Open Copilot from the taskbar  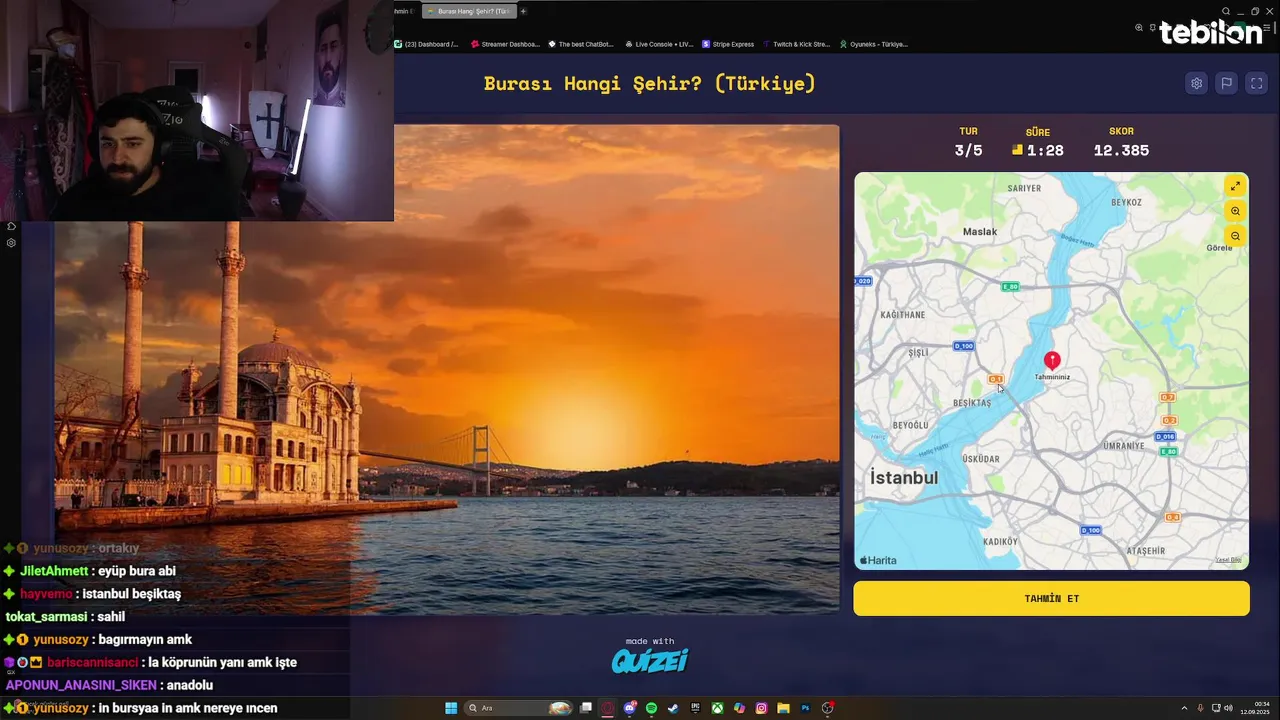point(739,708)
